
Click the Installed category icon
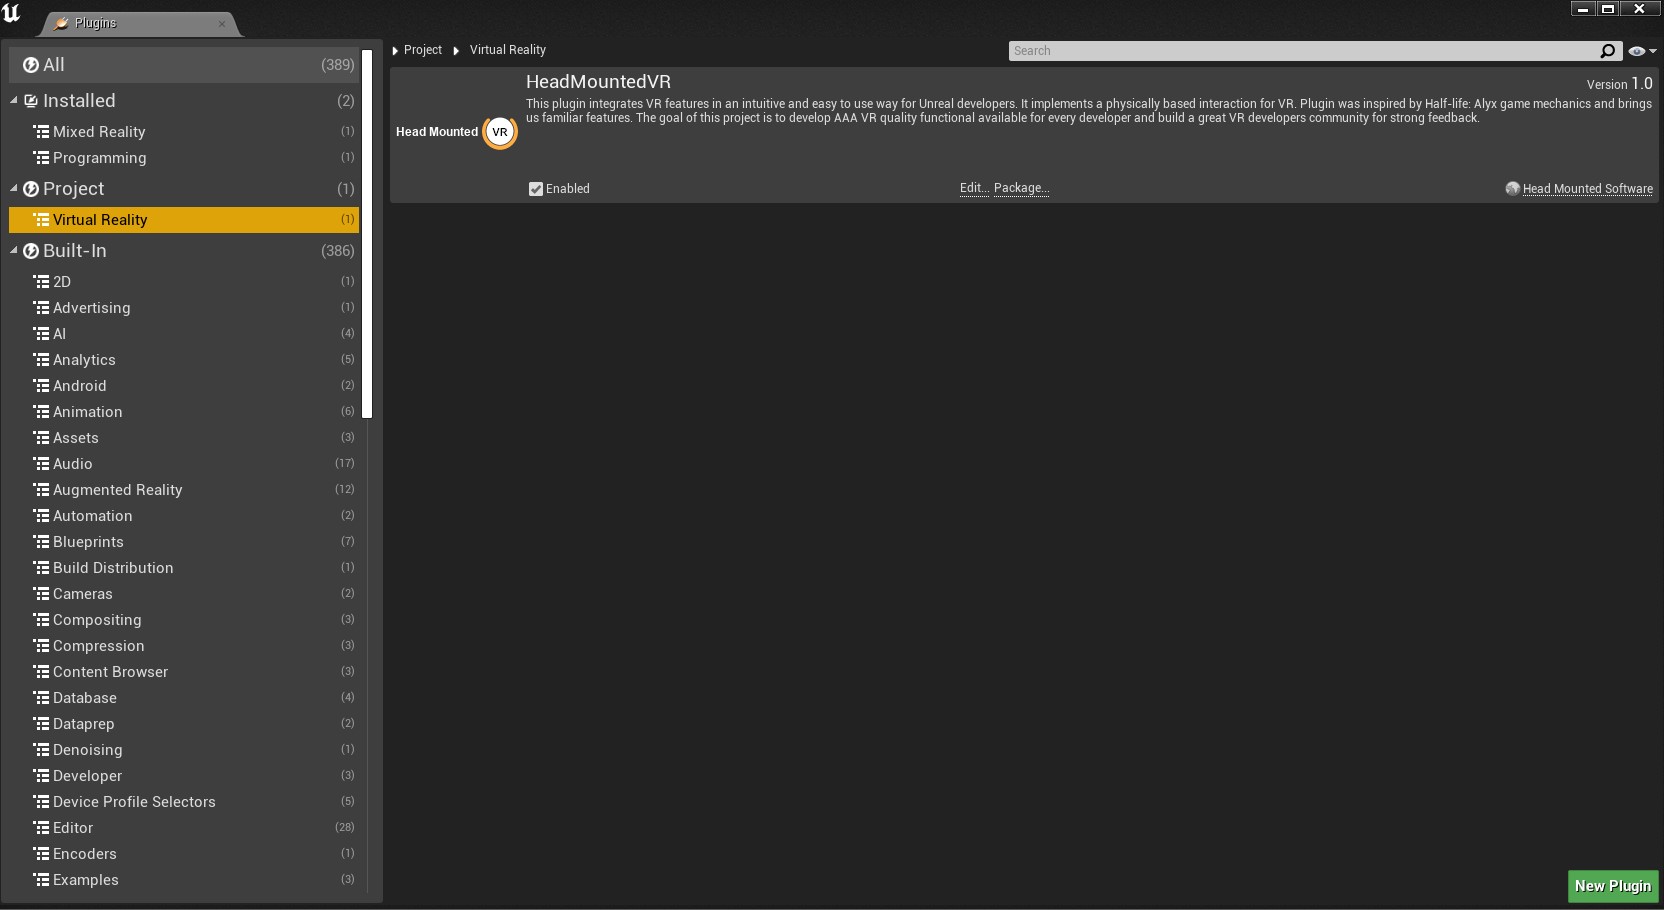point(31,101)
